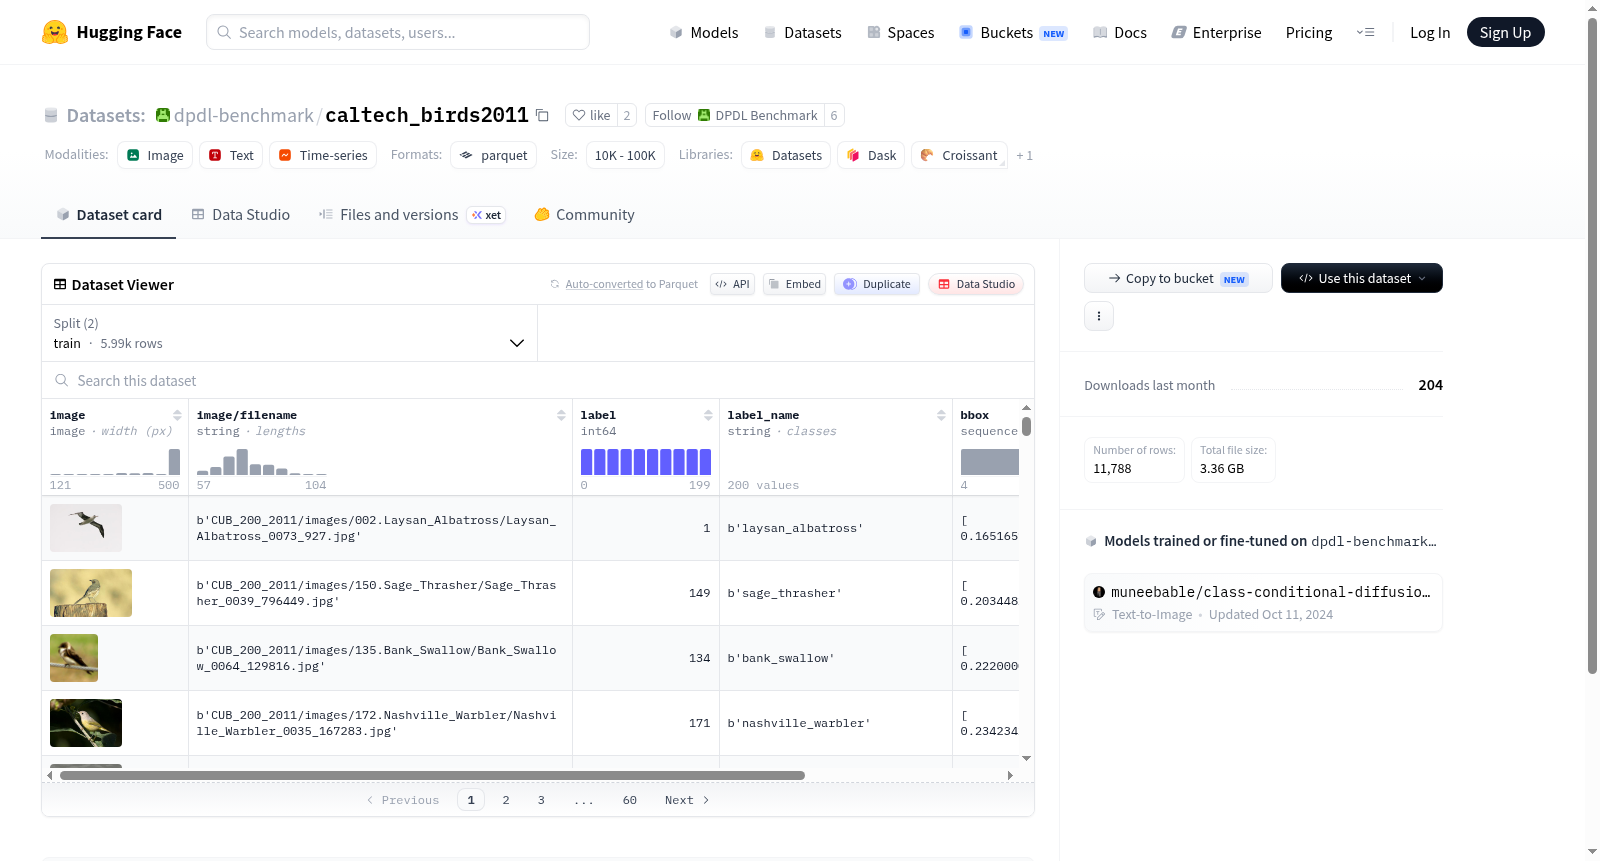Click the Embed button

click(x=794, y=284)
